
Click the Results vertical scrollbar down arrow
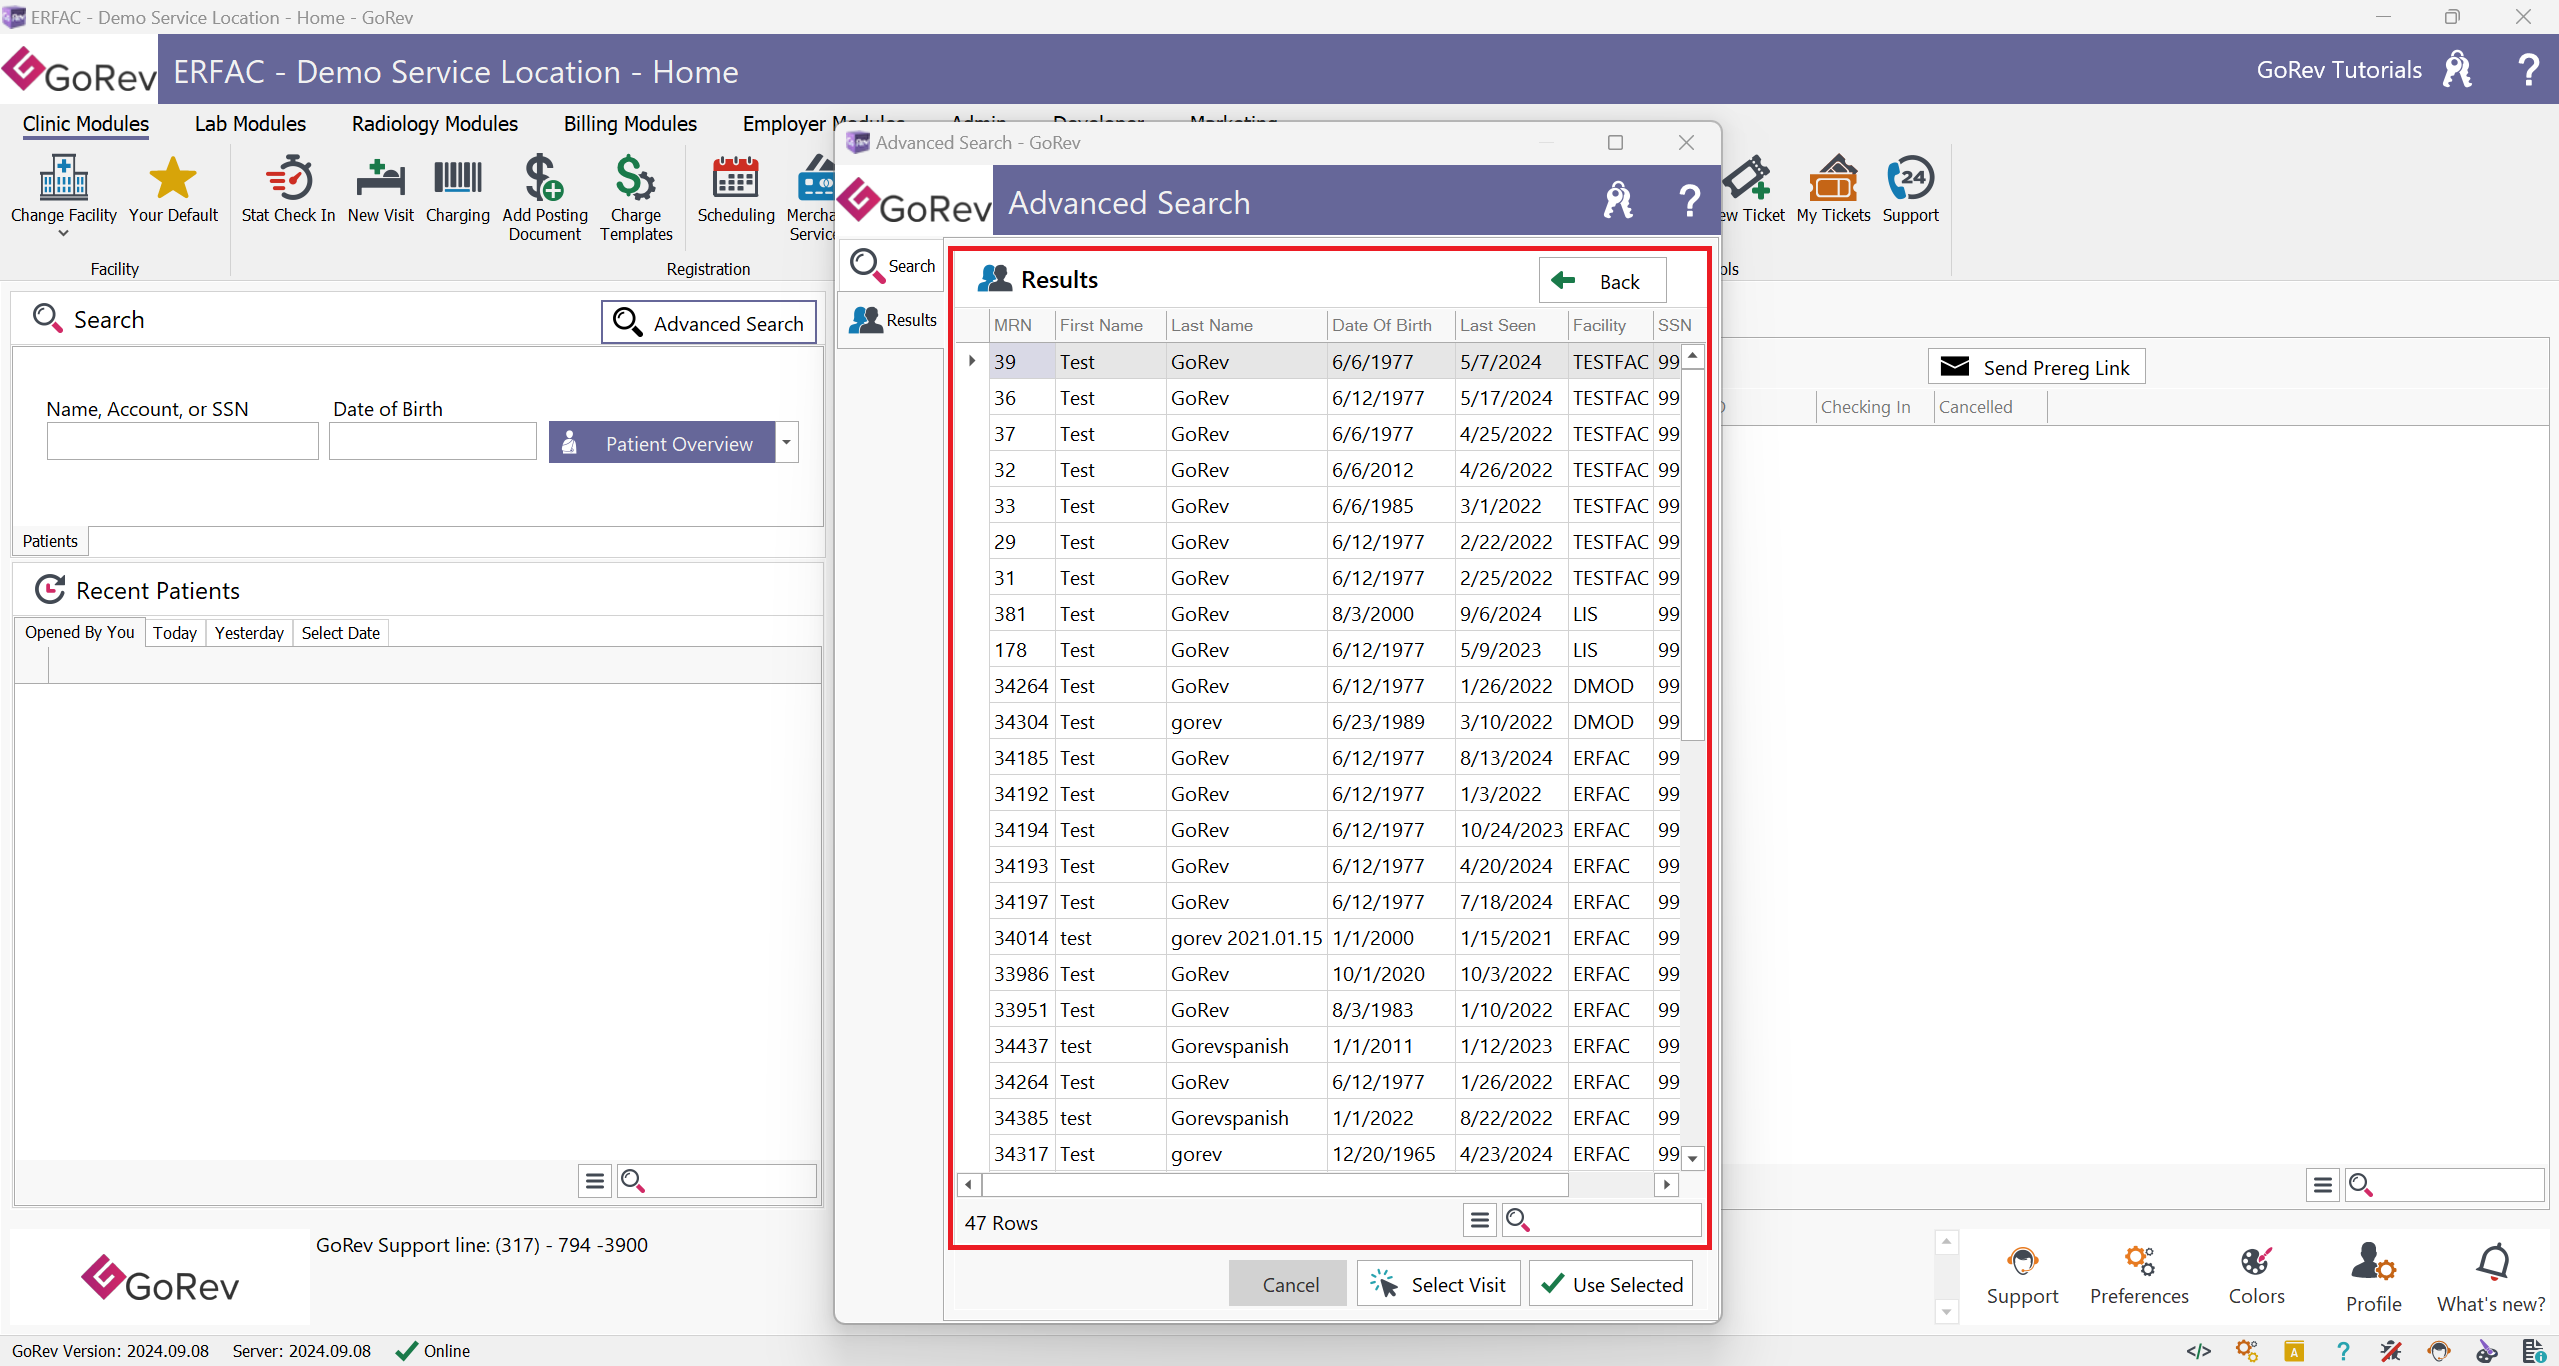coord(1693,1158)
